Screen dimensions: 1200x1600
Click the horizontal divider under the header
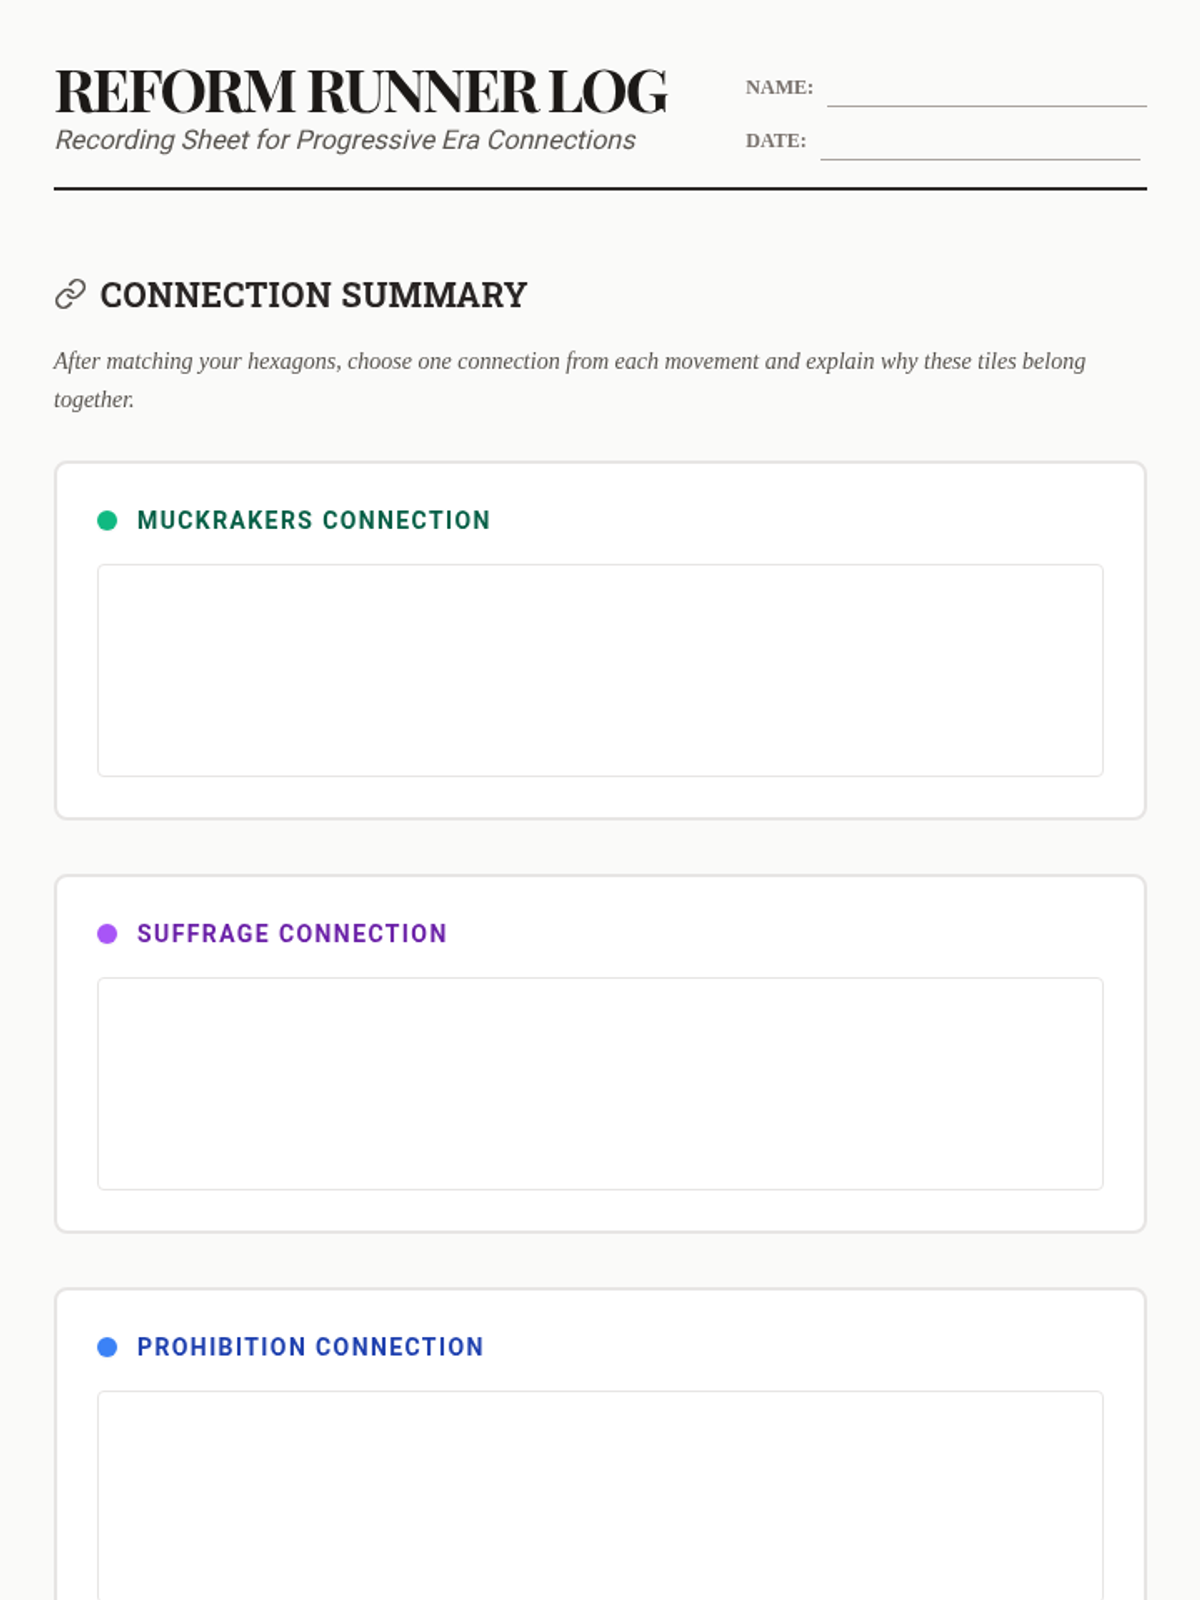coord(600,188)
